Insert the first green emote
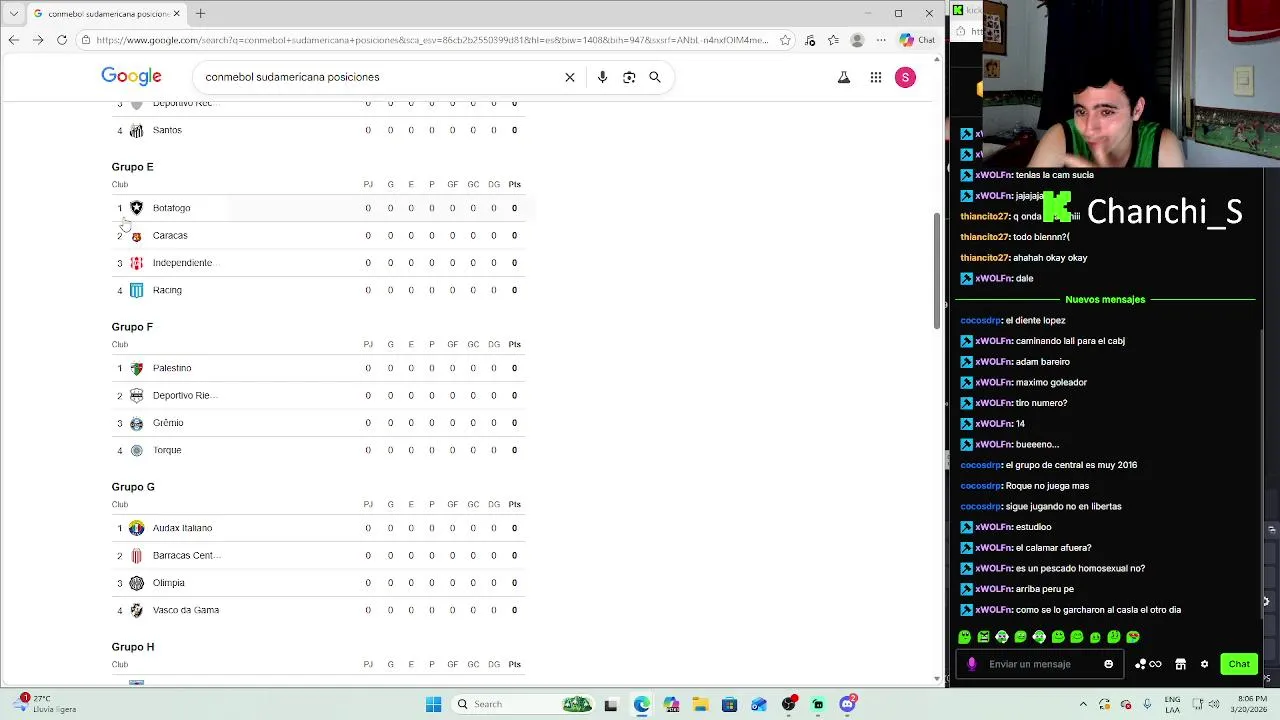Image resolution: width=1280 pixels, height=720 pixels. (964, 637)
